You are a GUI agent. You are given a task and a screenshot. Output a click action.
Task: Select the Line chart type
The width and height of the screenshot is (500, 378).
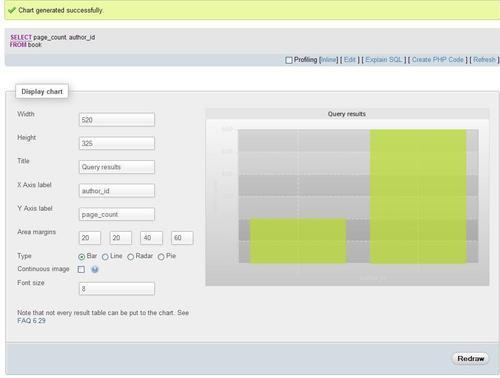pyautogui.click(x=105, y=257)
